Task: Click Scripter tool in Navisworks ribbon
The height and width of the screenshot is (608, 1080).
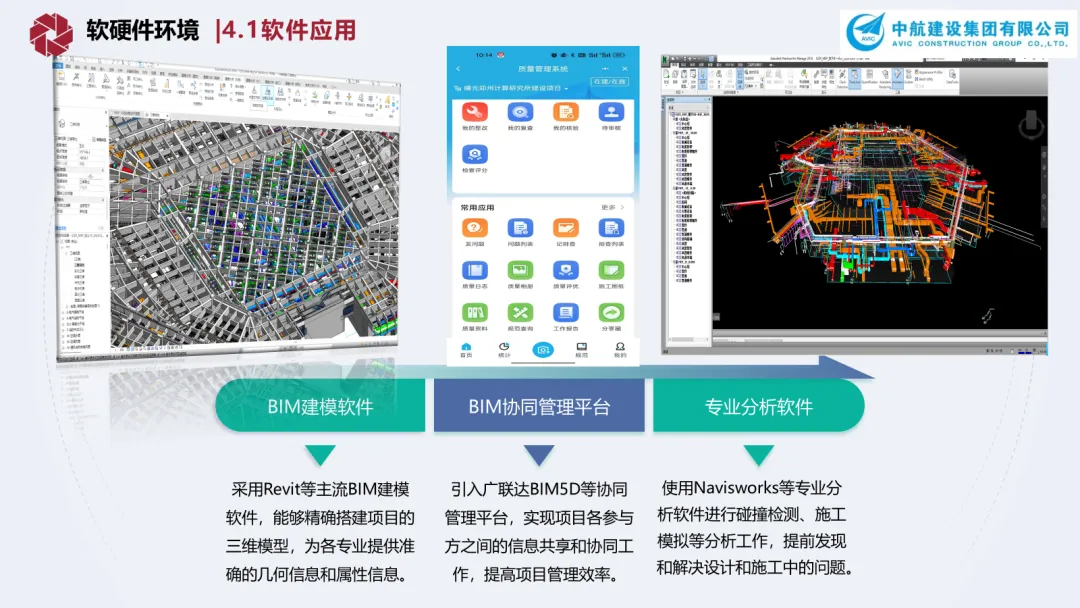Action: click(908, 76)
